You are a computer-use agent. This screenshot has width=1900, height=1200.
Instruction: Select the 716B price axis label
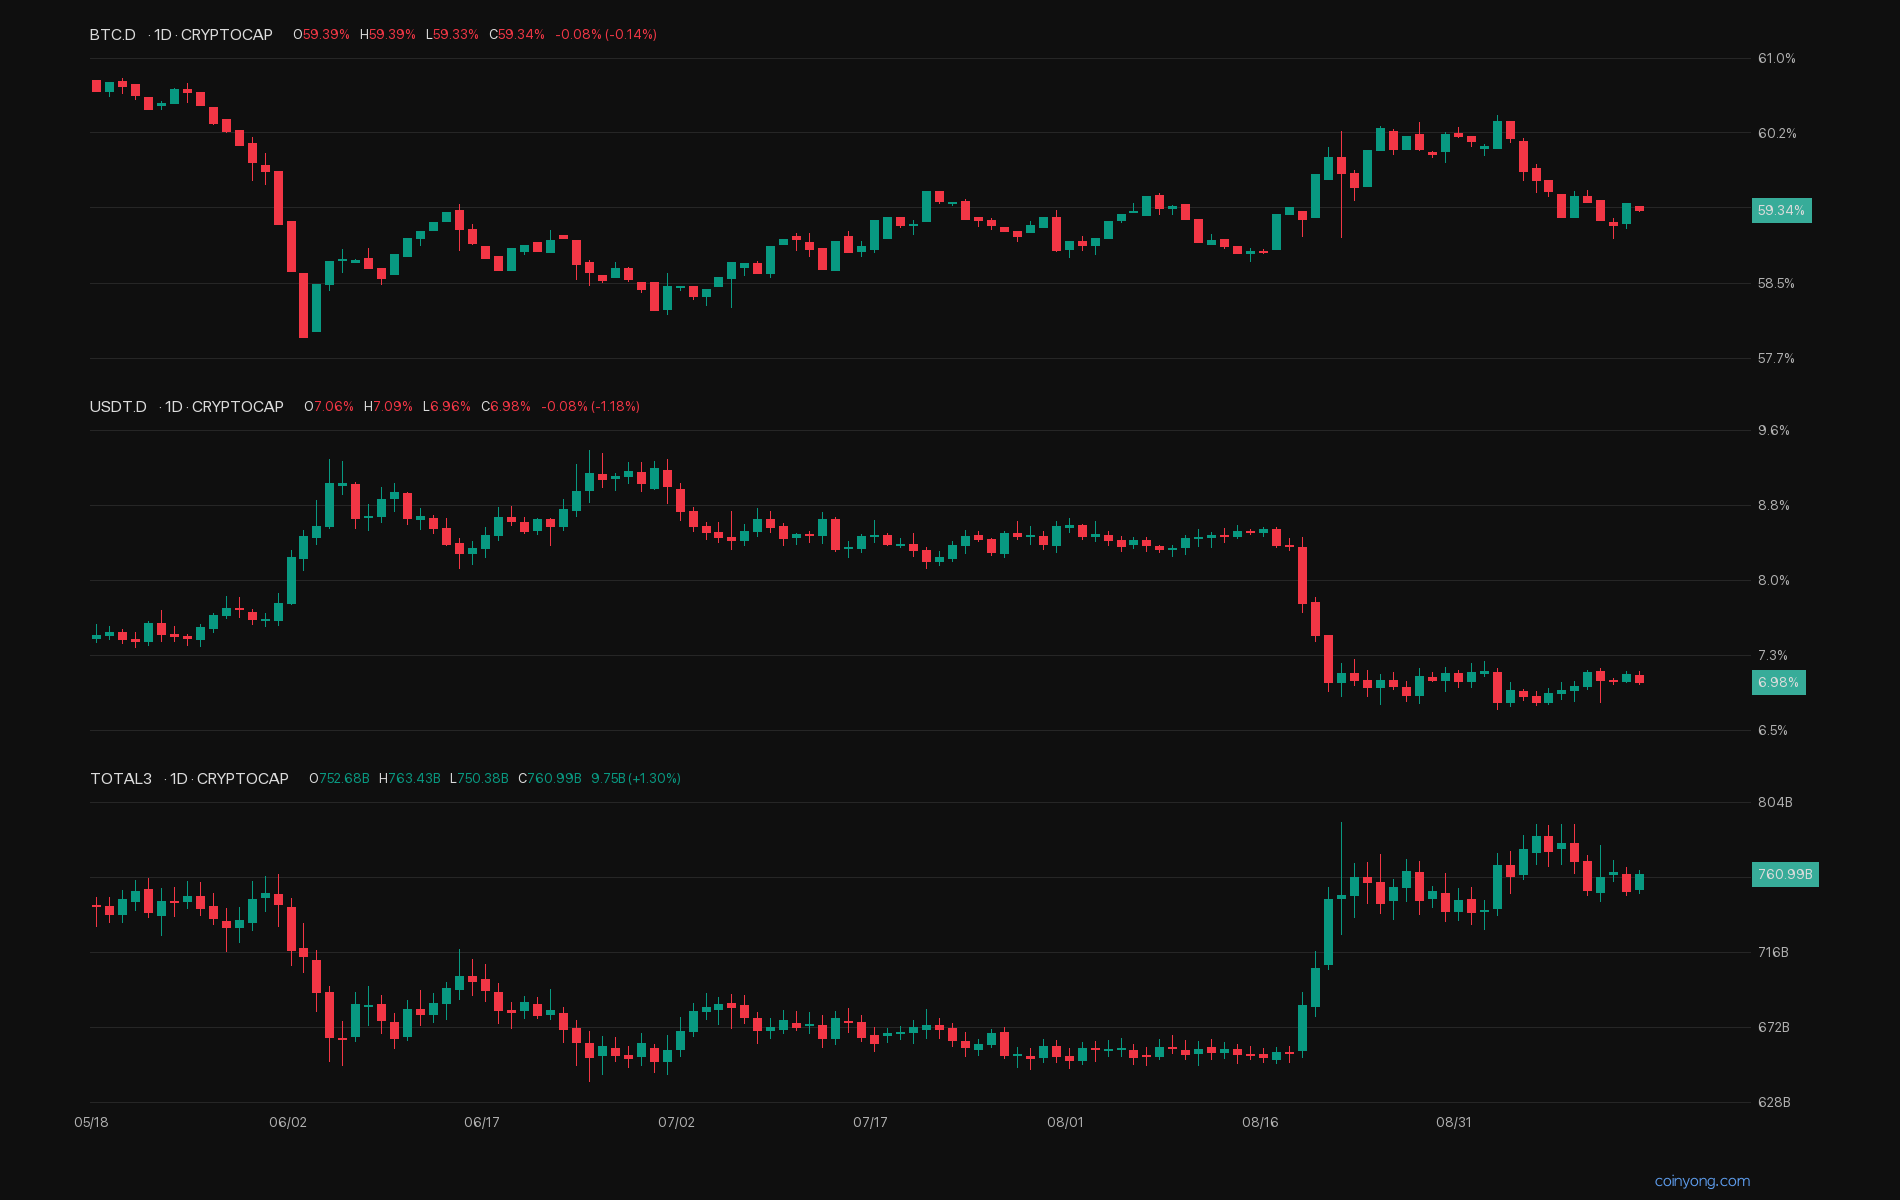(1773, 953)
